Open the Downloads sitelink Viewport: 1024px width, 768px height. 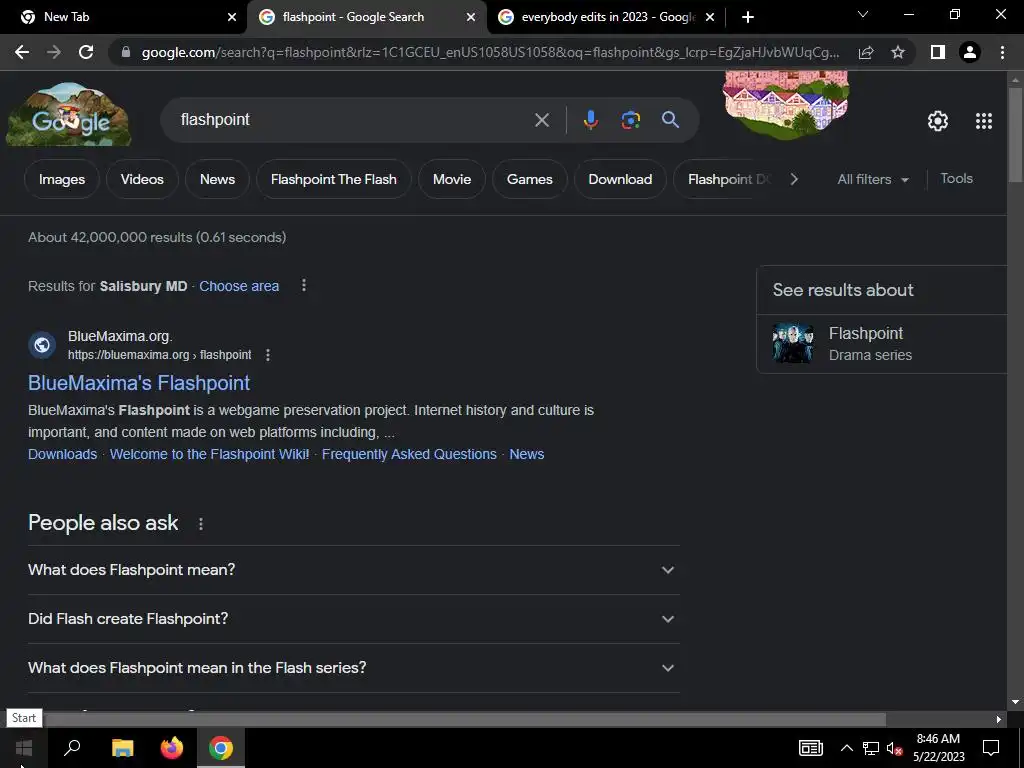[63, 455]
